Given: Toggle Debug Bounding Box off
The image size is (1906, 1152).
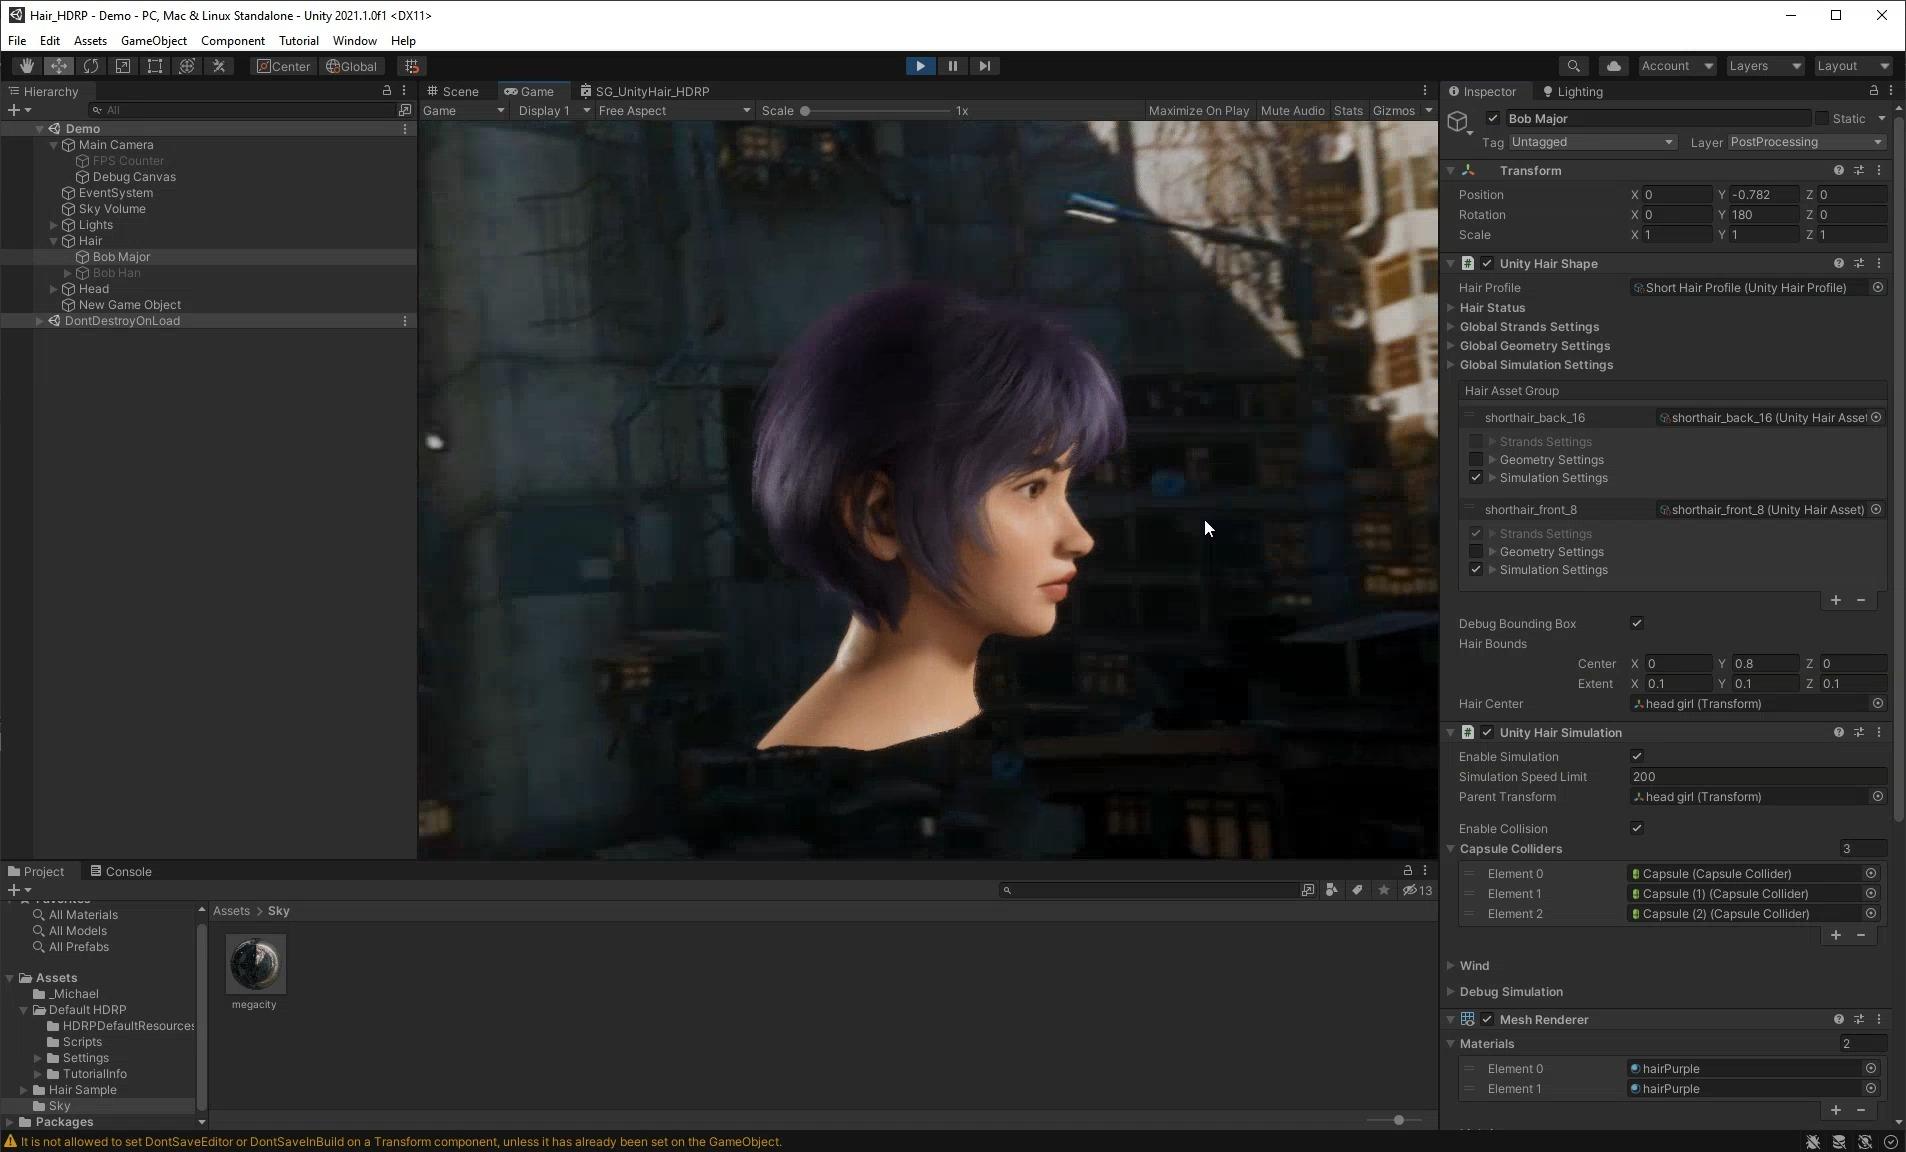Looking at the screenshot, I should 1637,623.
